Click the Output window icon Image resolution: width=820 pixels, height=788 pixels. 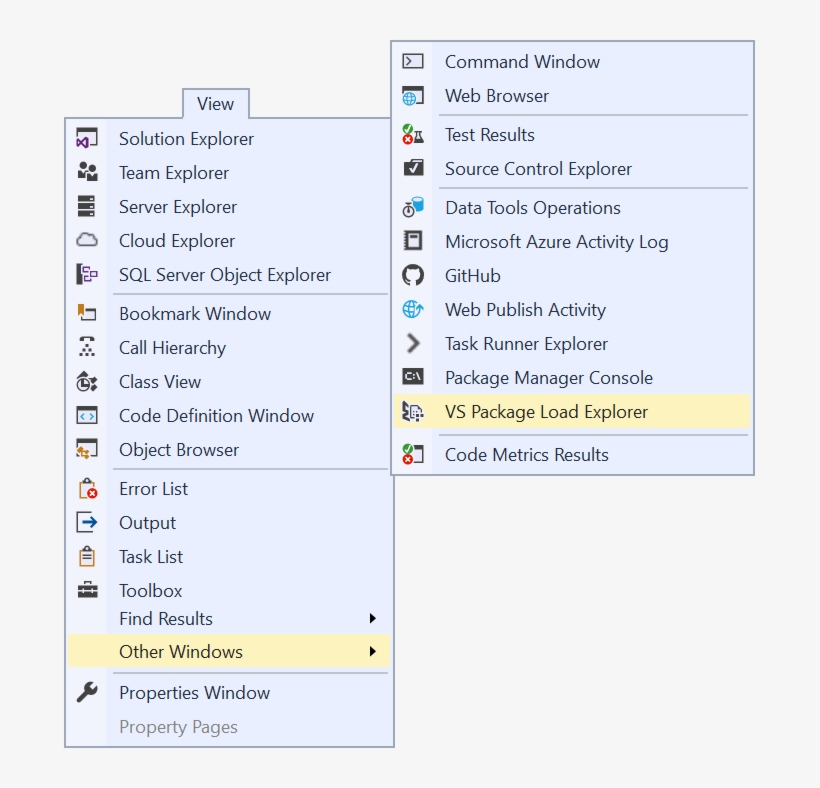(88, 522)
